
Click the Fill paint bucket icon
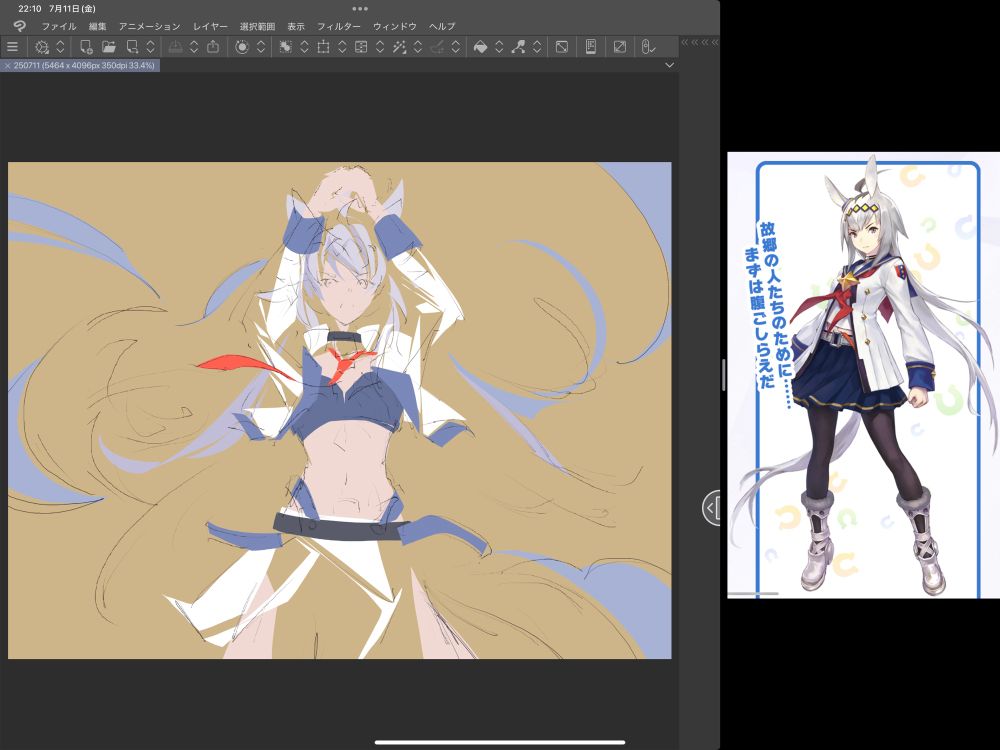481,47
